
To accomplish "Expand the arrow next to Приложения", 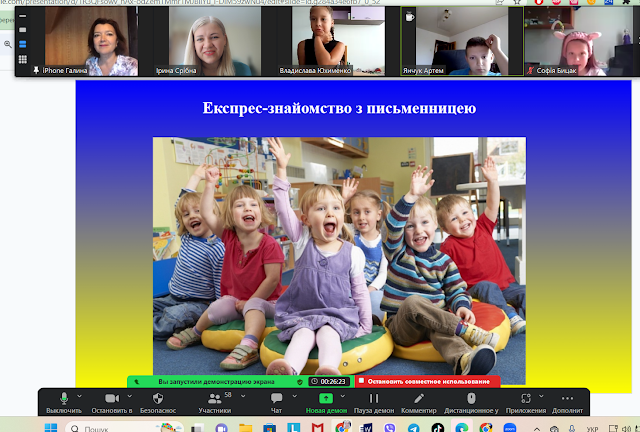I will pos(541,396).
